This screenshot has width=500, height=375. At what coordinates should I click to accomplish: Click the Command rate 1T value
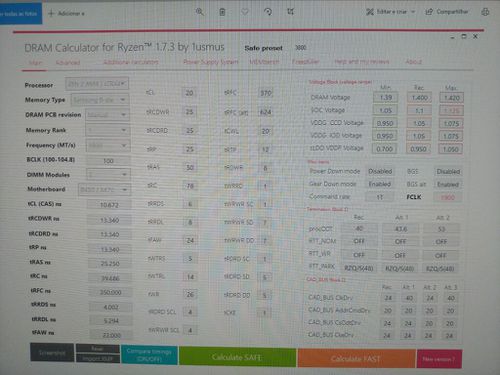(x=380, y=197)
